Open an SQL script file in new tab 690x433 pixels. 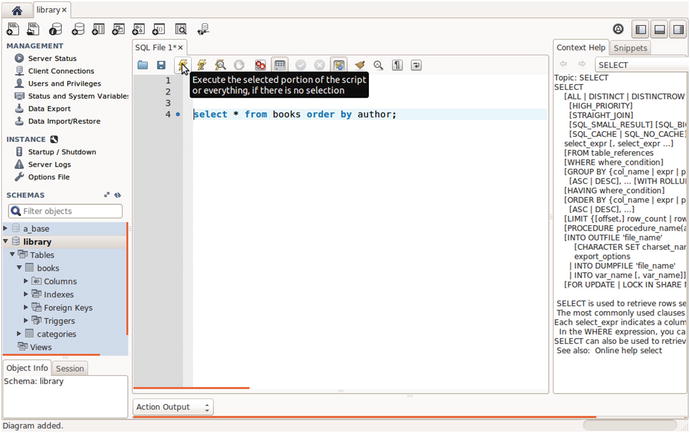tap(33, 29)
